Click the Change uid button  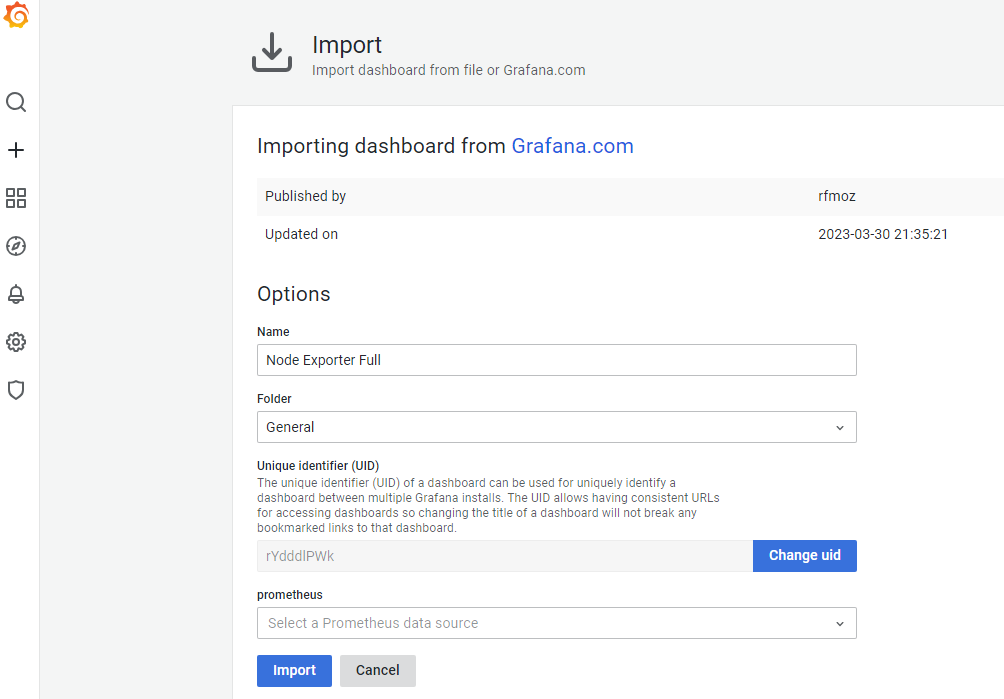pyautogui.click(x=804, y=556)
